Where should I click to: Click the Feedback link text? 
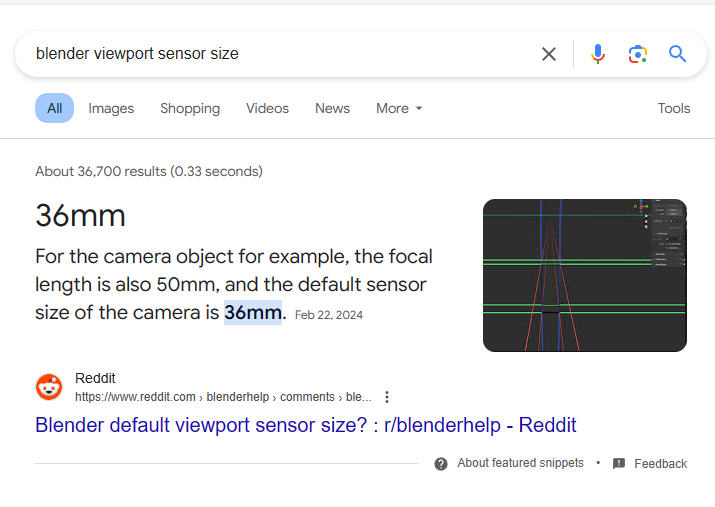[x=660, y=464]
